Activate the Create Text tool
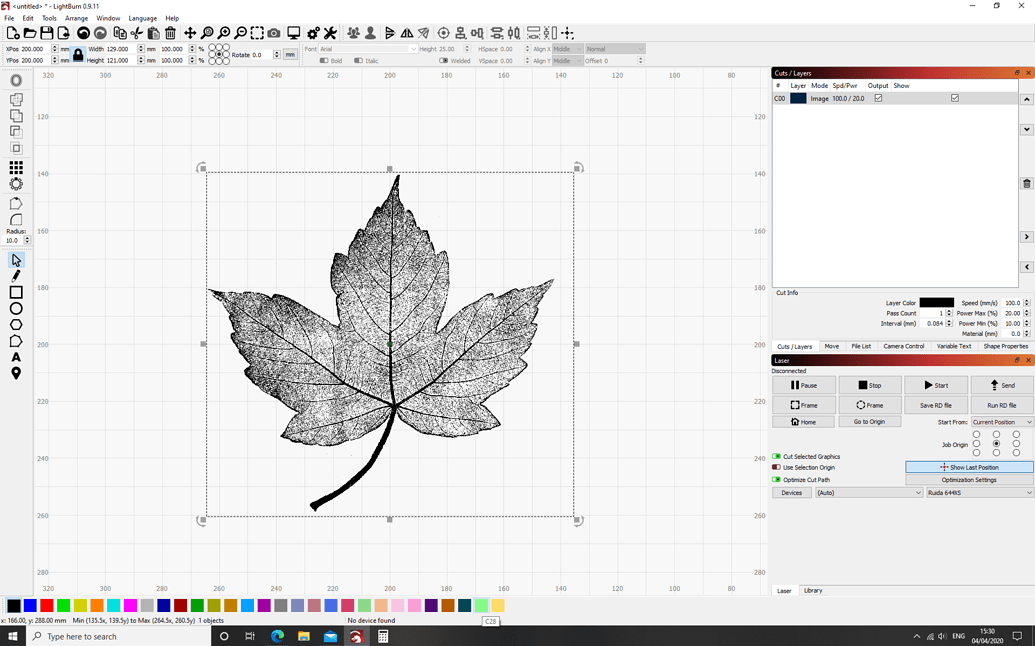The width and height of the screenshot is (1035, 646). (15, 355)
